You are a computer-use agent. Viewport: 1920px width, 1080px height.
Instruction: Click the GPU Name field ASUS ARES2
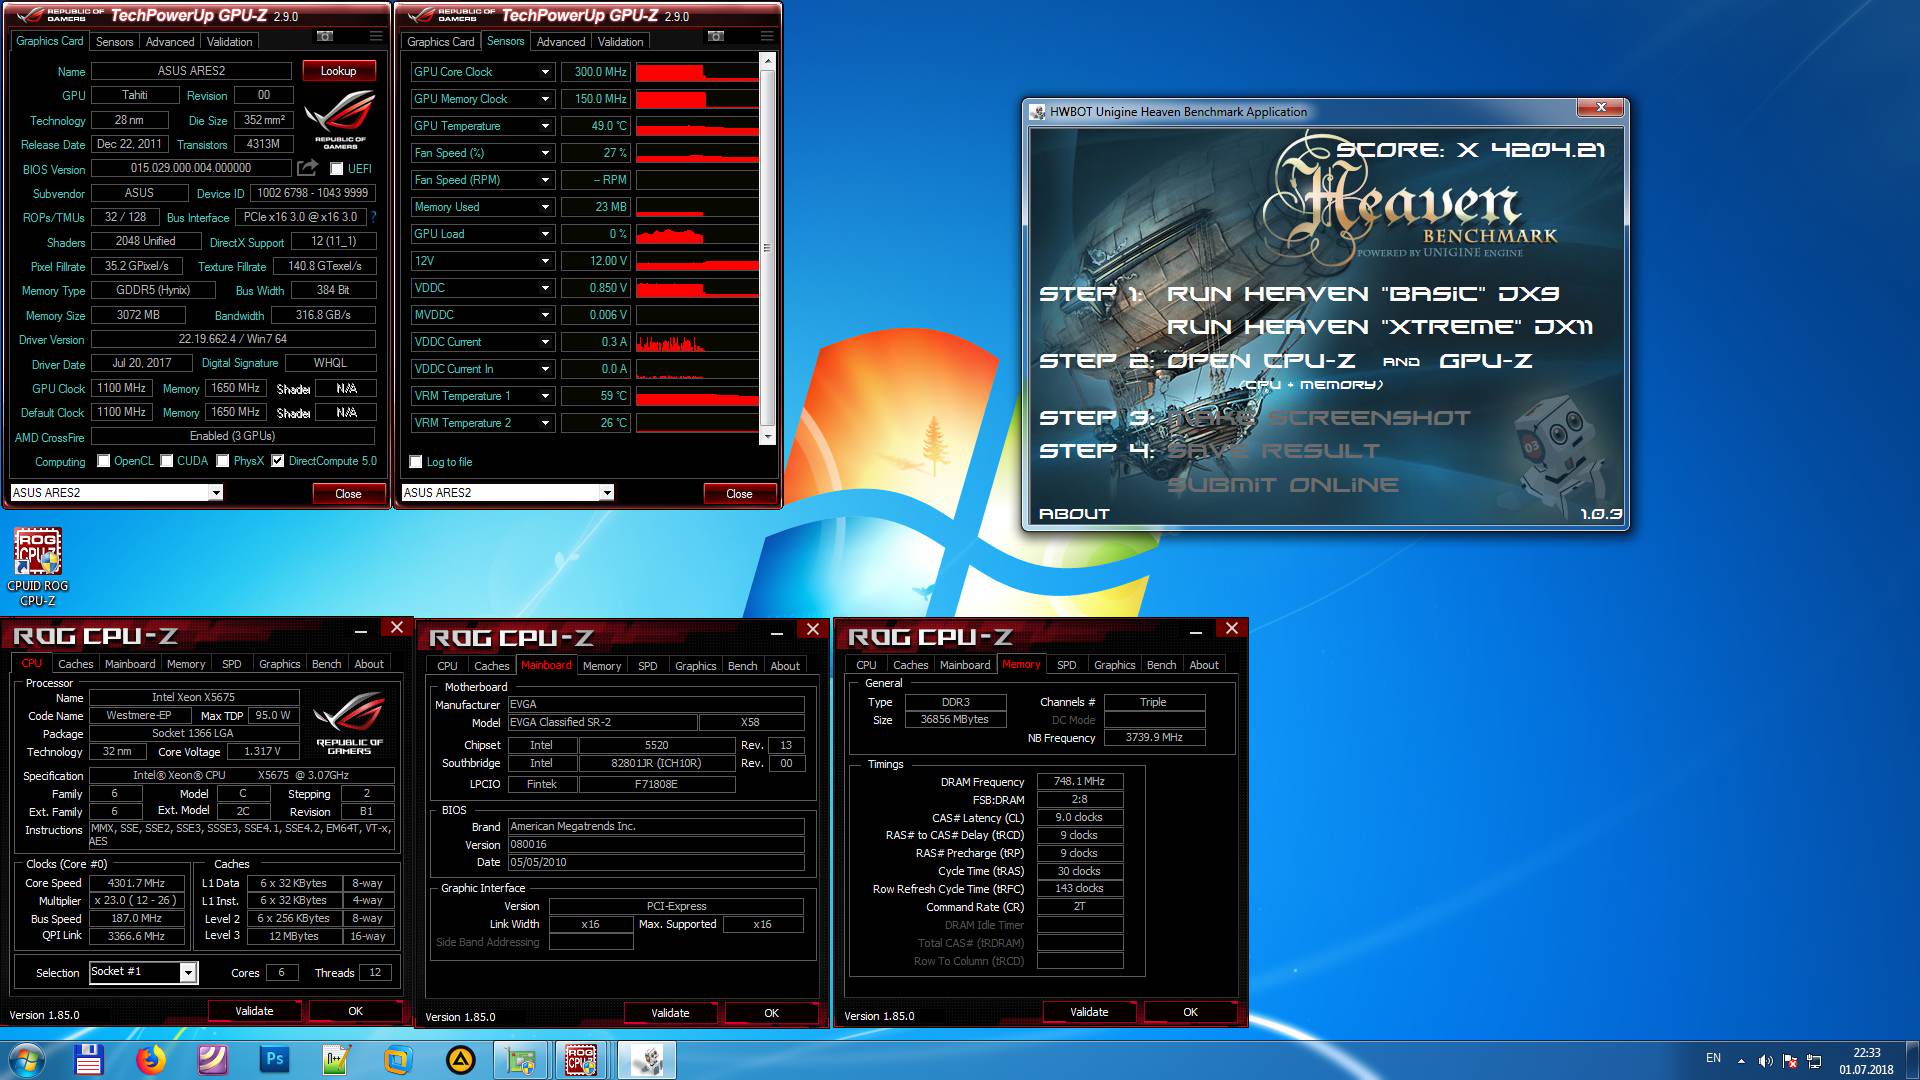(x=191, y=71)
